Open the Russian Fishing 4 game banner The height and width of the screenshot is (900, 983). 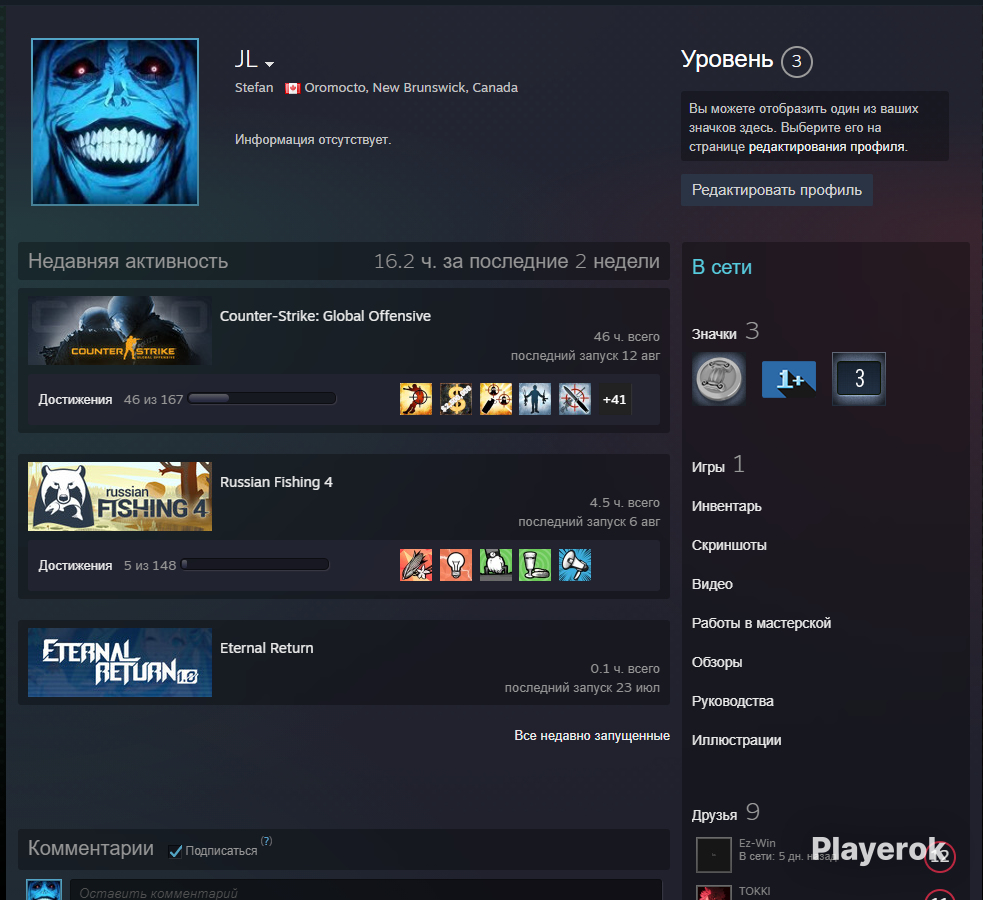point(120,496)
